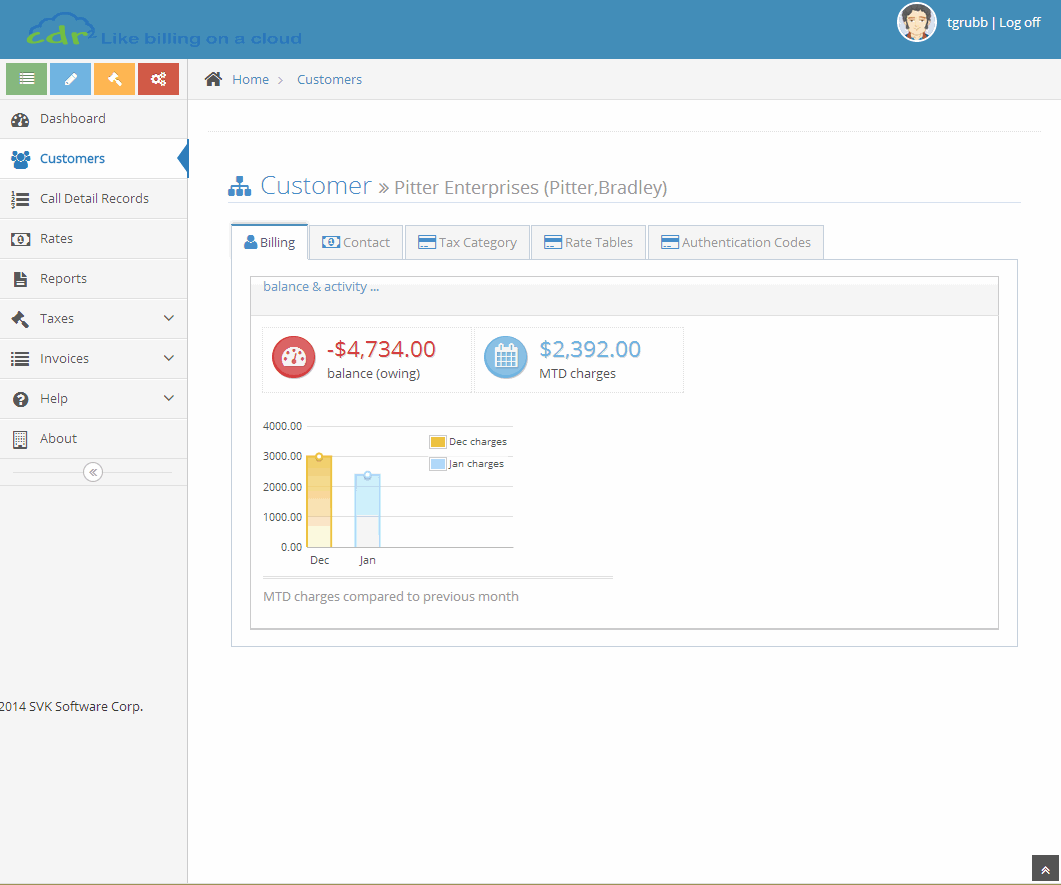The image size is (1061, 885).
Task: Click the red balance gauge icon
Action: [x=294, y=357]
